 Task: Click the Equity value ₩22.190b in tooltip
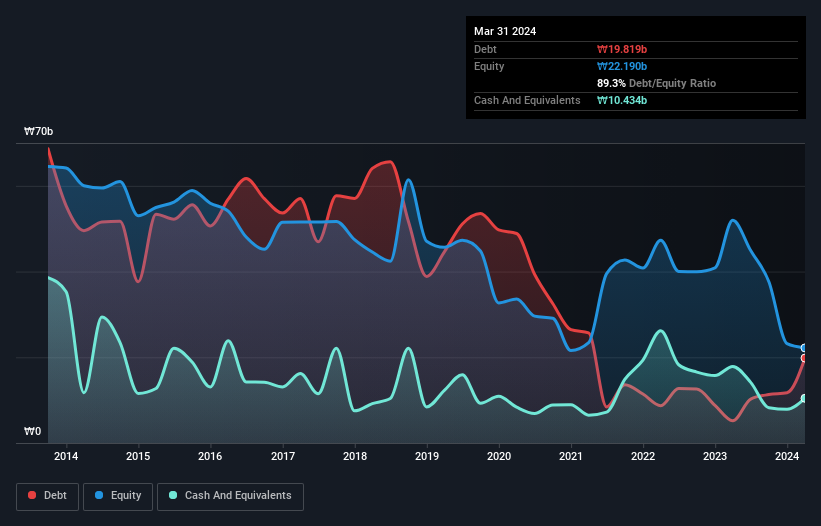[622, 66]
